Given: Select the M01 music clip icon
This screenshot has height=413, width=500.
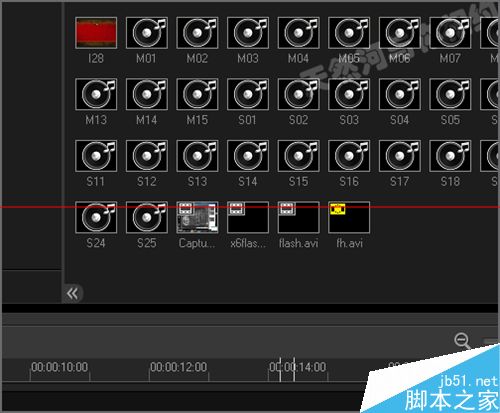Looking at the screenshot, I should click(x=147, y=33).
